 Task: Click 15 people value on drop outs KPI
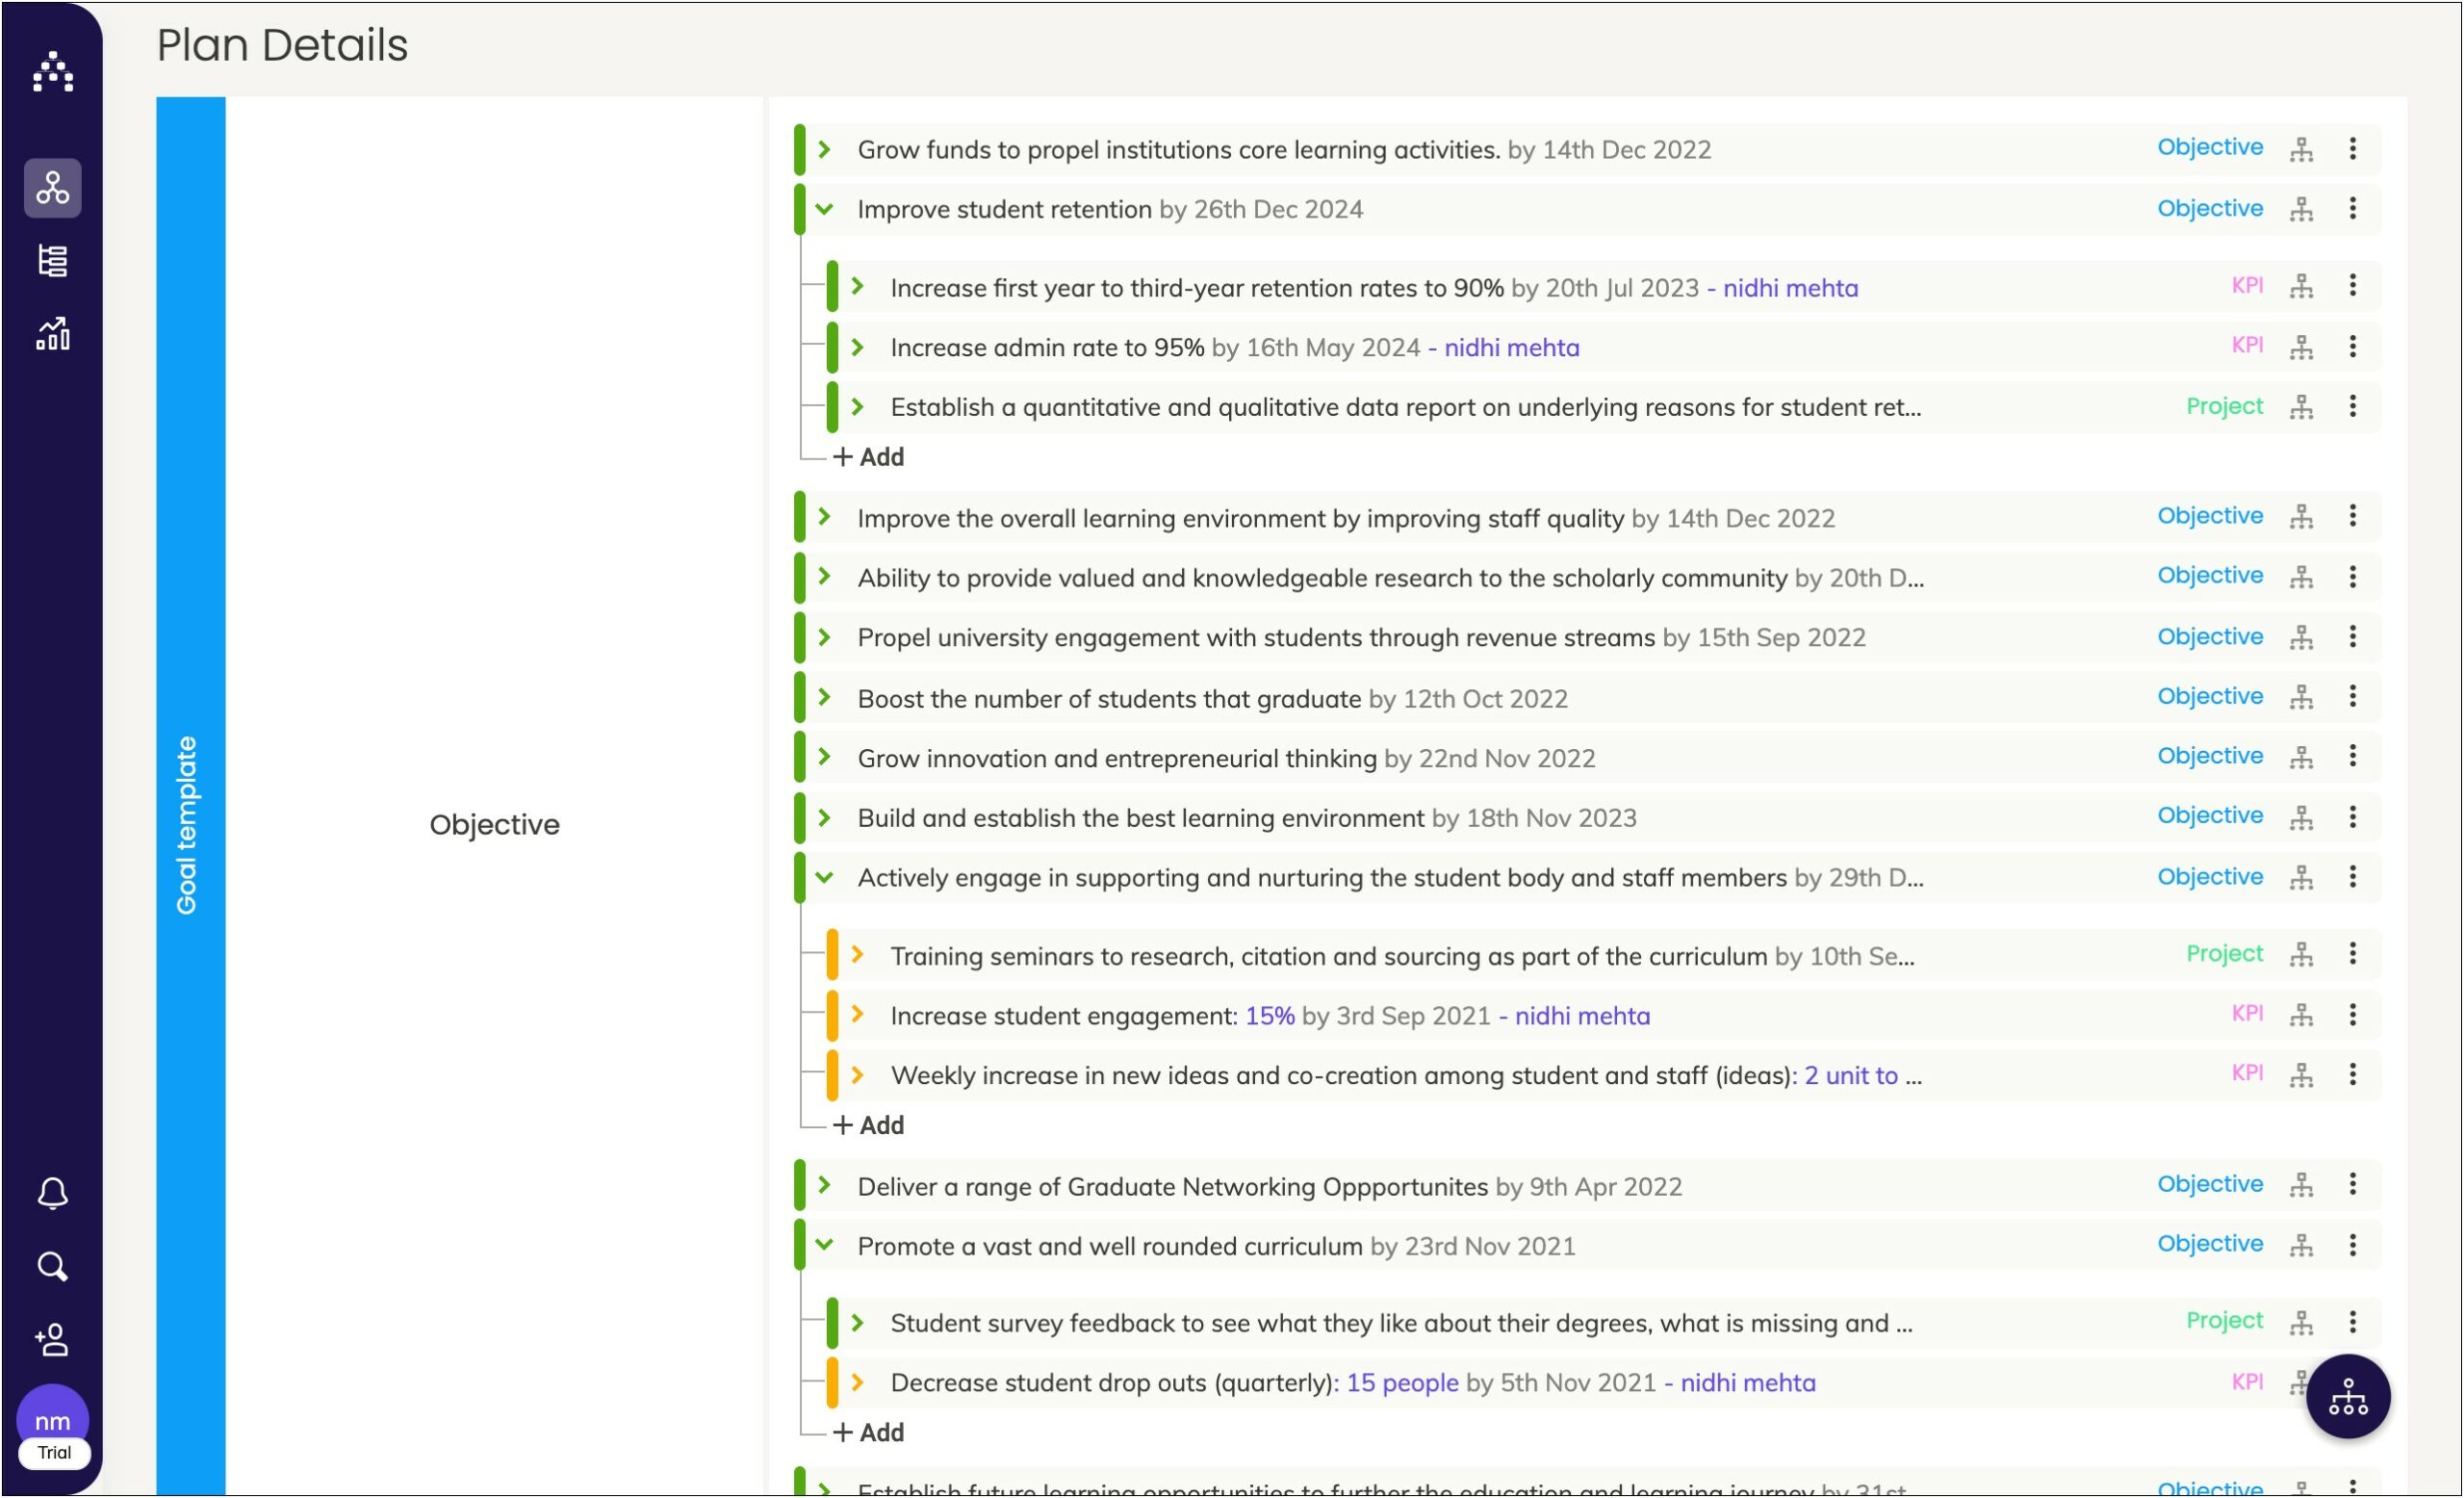coord(1402,1382)
